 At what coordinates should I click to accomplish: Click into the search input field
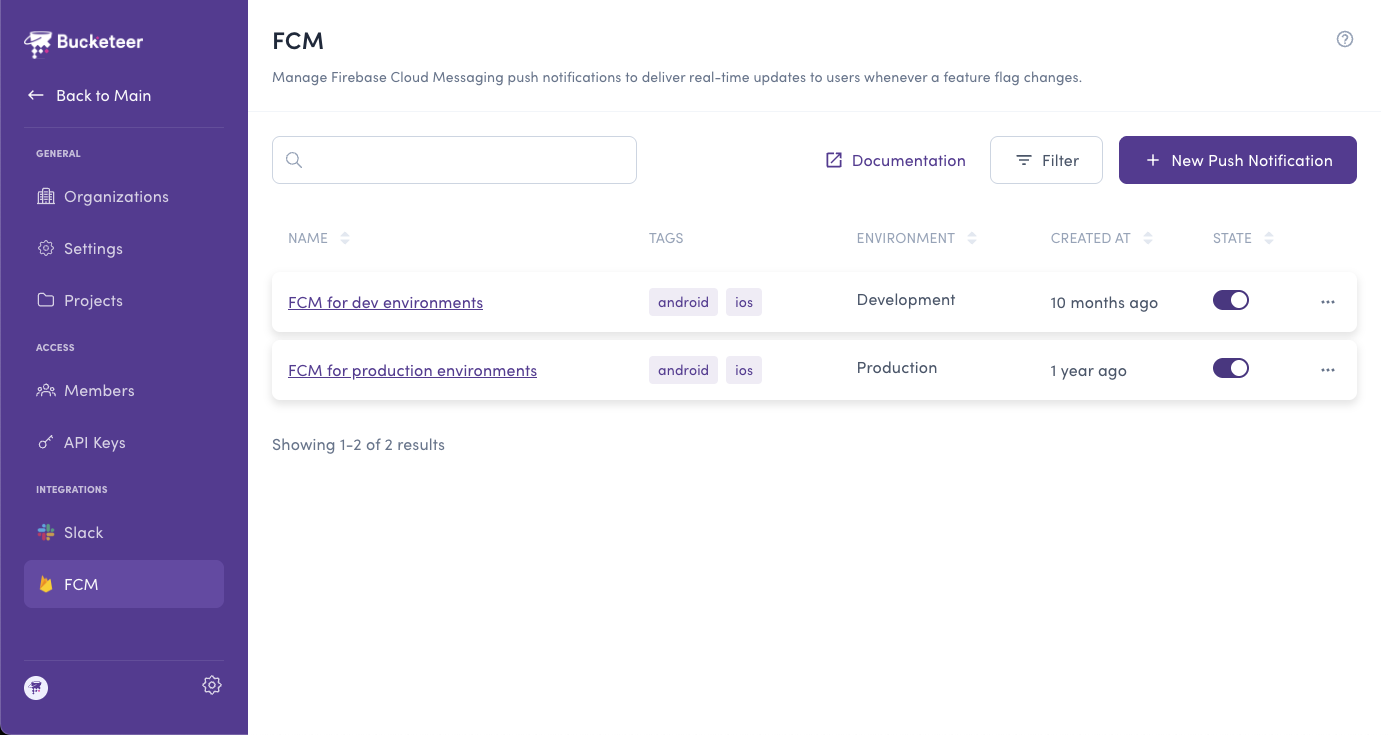[x=468, y=160]
